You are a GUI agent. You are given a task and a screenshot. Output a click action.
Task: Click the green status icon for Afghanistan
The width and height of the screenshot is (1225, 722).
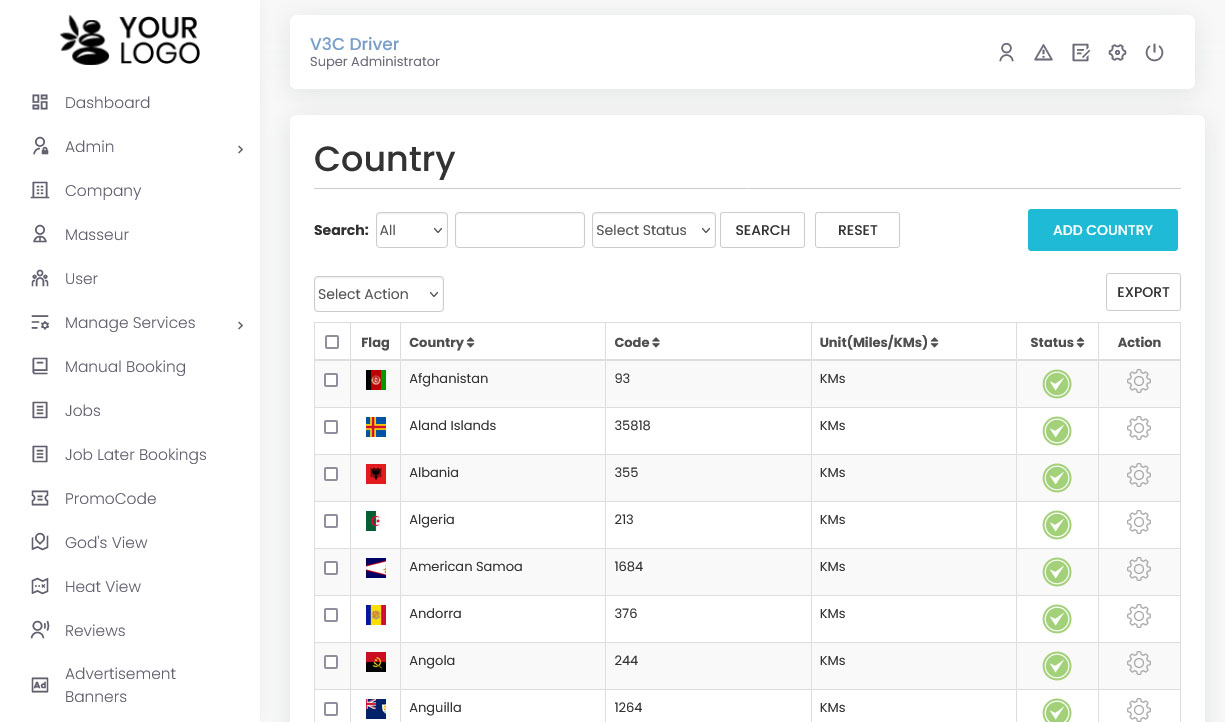click(1057, 384)
